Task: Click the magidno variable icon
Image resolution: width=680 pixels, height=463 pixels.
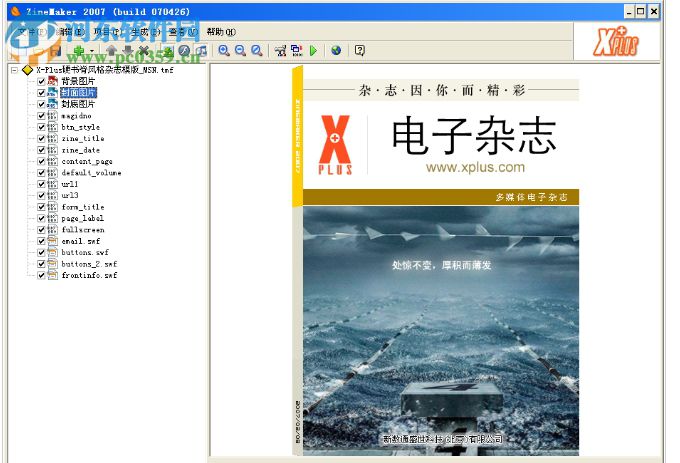Action: [x=52, y=116]
